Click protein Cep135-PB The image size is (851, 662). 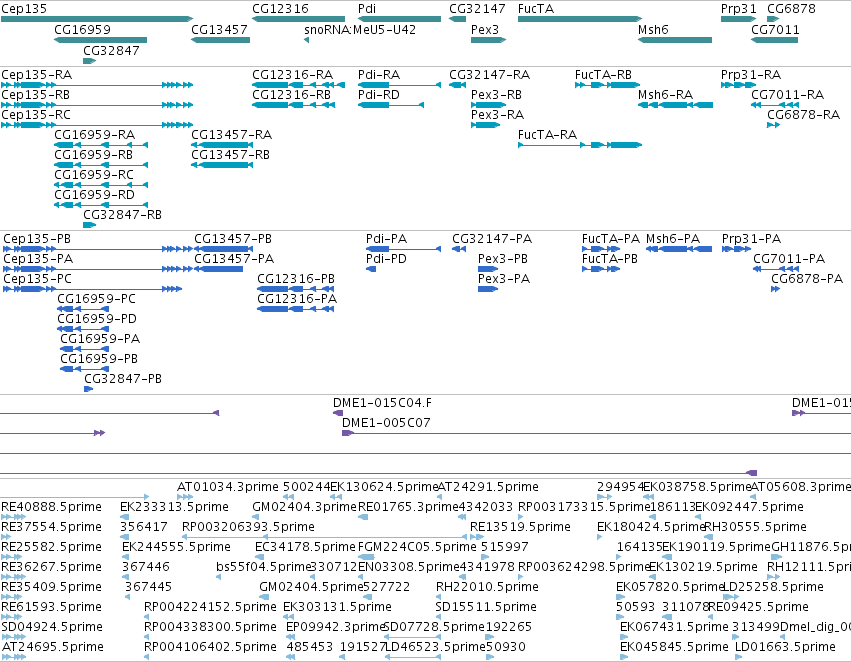point(37,239)
